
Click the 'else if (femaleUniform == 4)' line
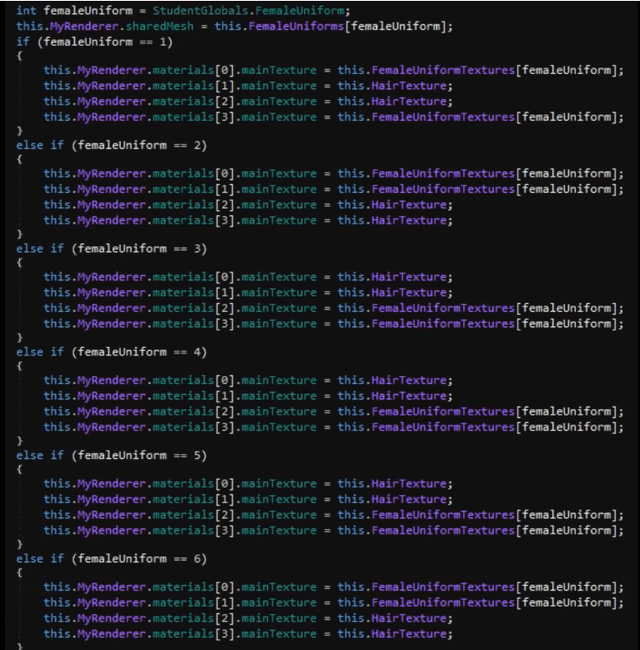(x=112, y=352)
